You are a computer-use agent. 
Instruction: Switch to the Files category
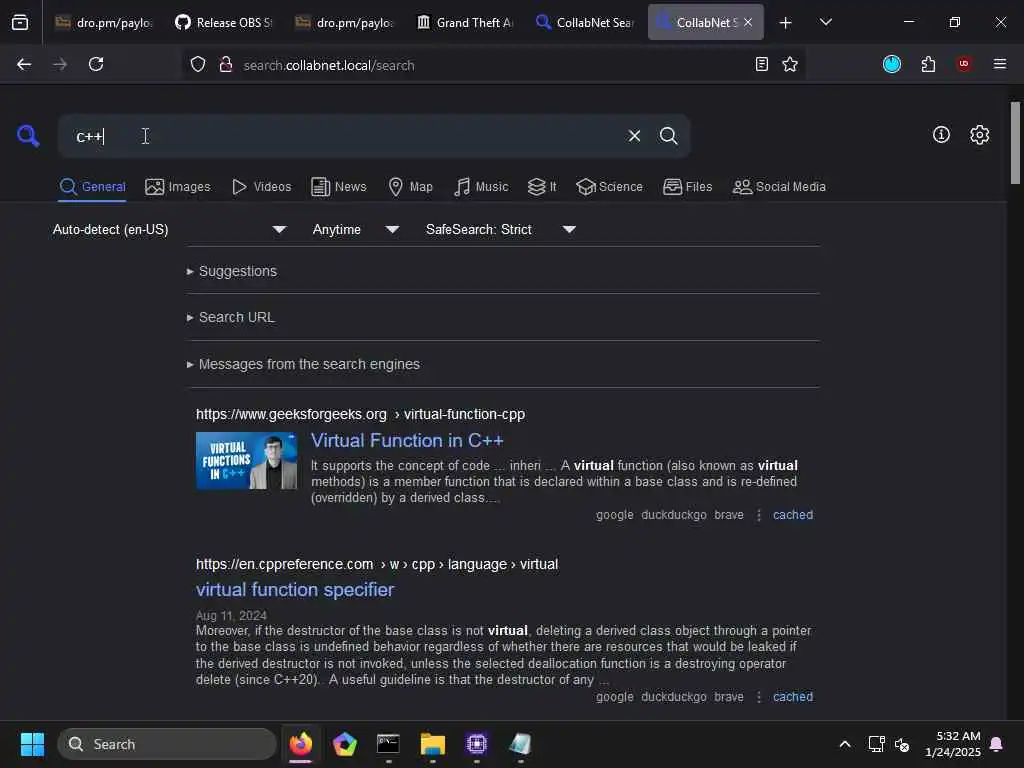pos(688,187)
